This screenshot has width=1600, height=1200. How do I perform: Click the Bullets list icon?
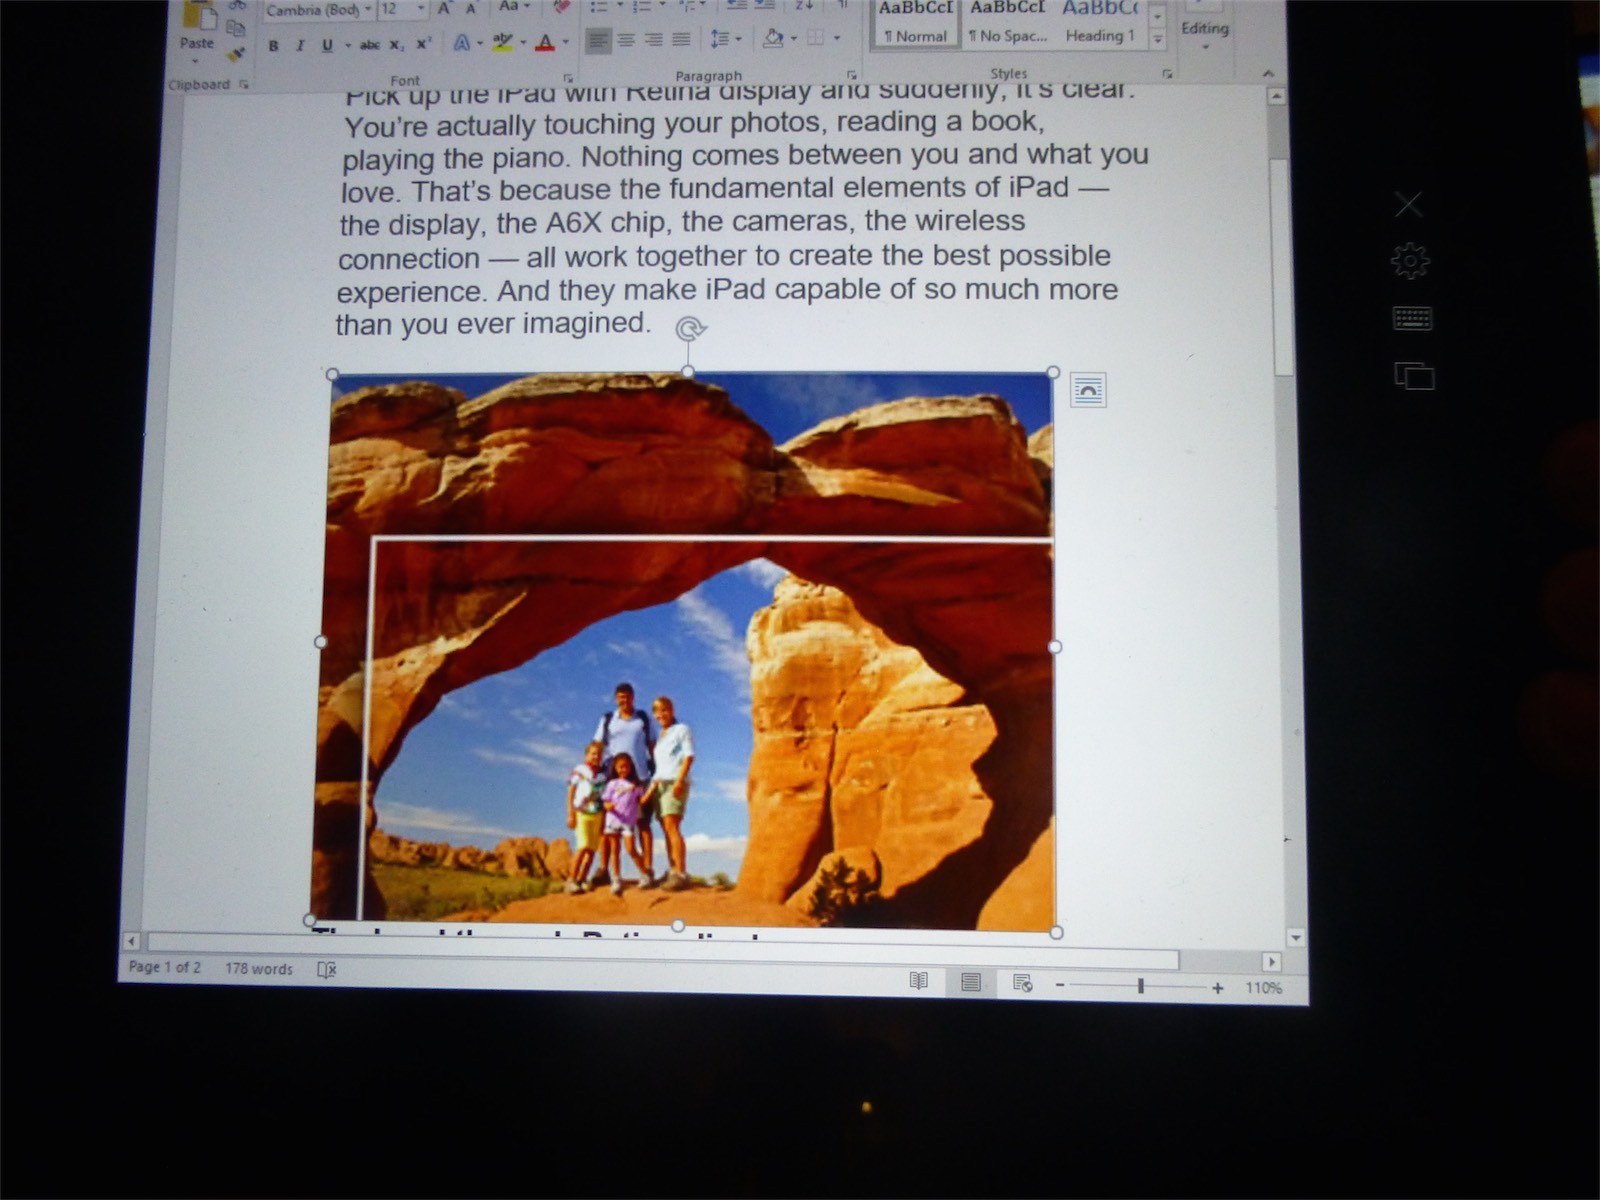599,7
